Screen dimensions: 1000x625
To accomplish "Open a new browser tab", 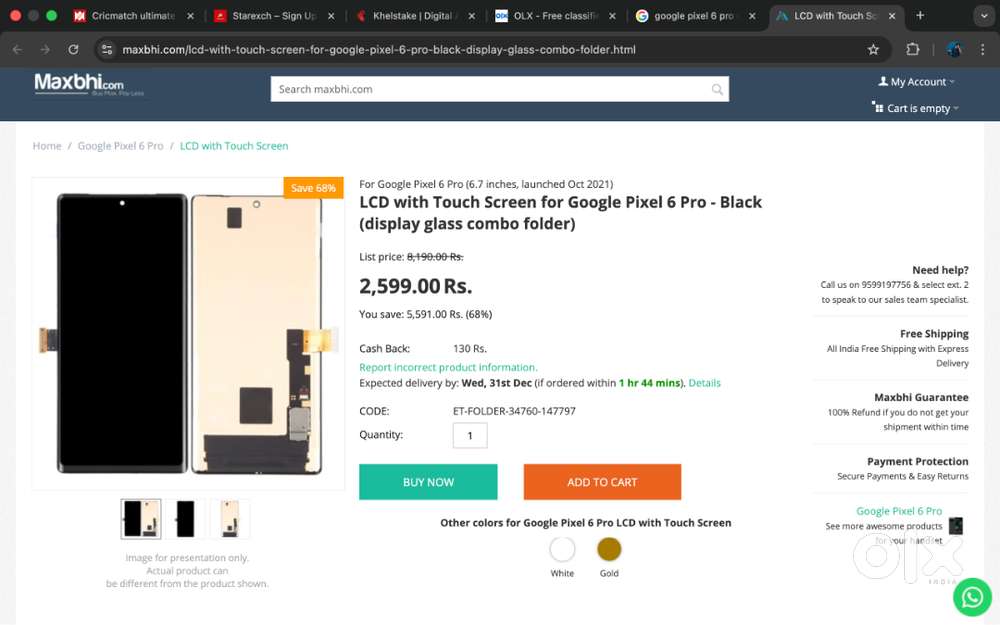I will (920, 16).
